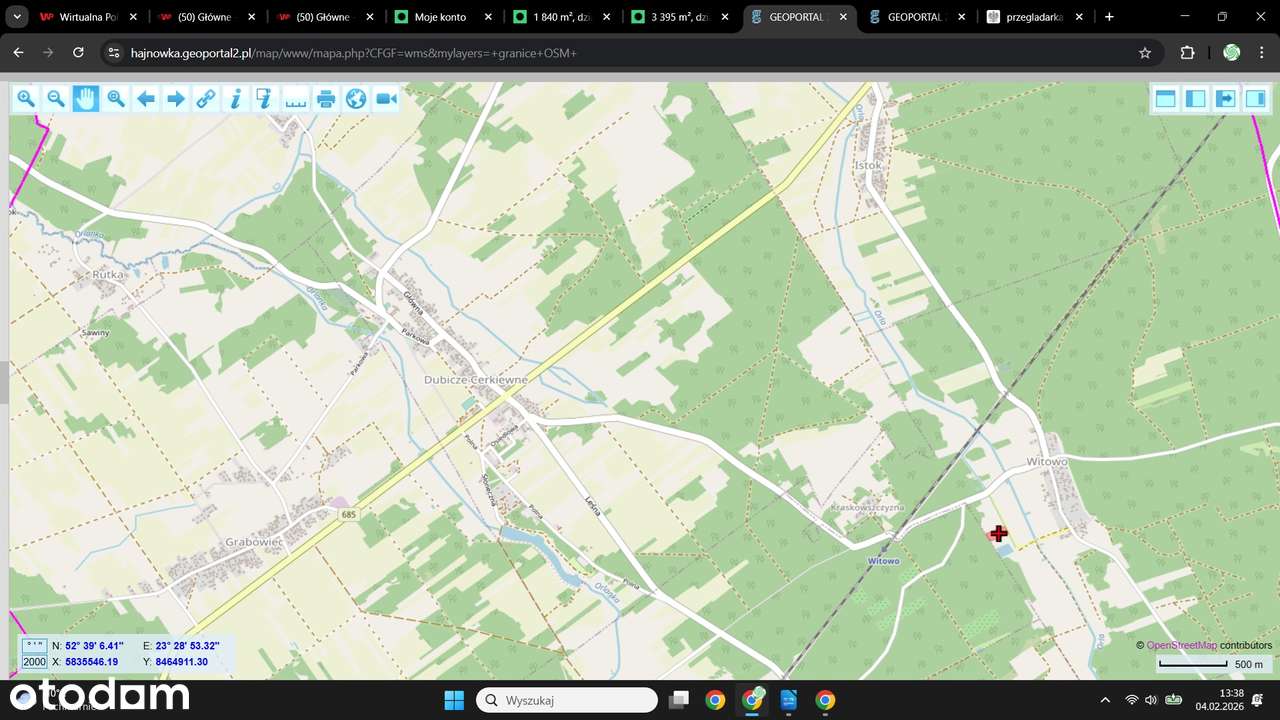Click the panel arrow expand control
Image resolution: width=1280 pixels, height=720 pixels.
1226,98
